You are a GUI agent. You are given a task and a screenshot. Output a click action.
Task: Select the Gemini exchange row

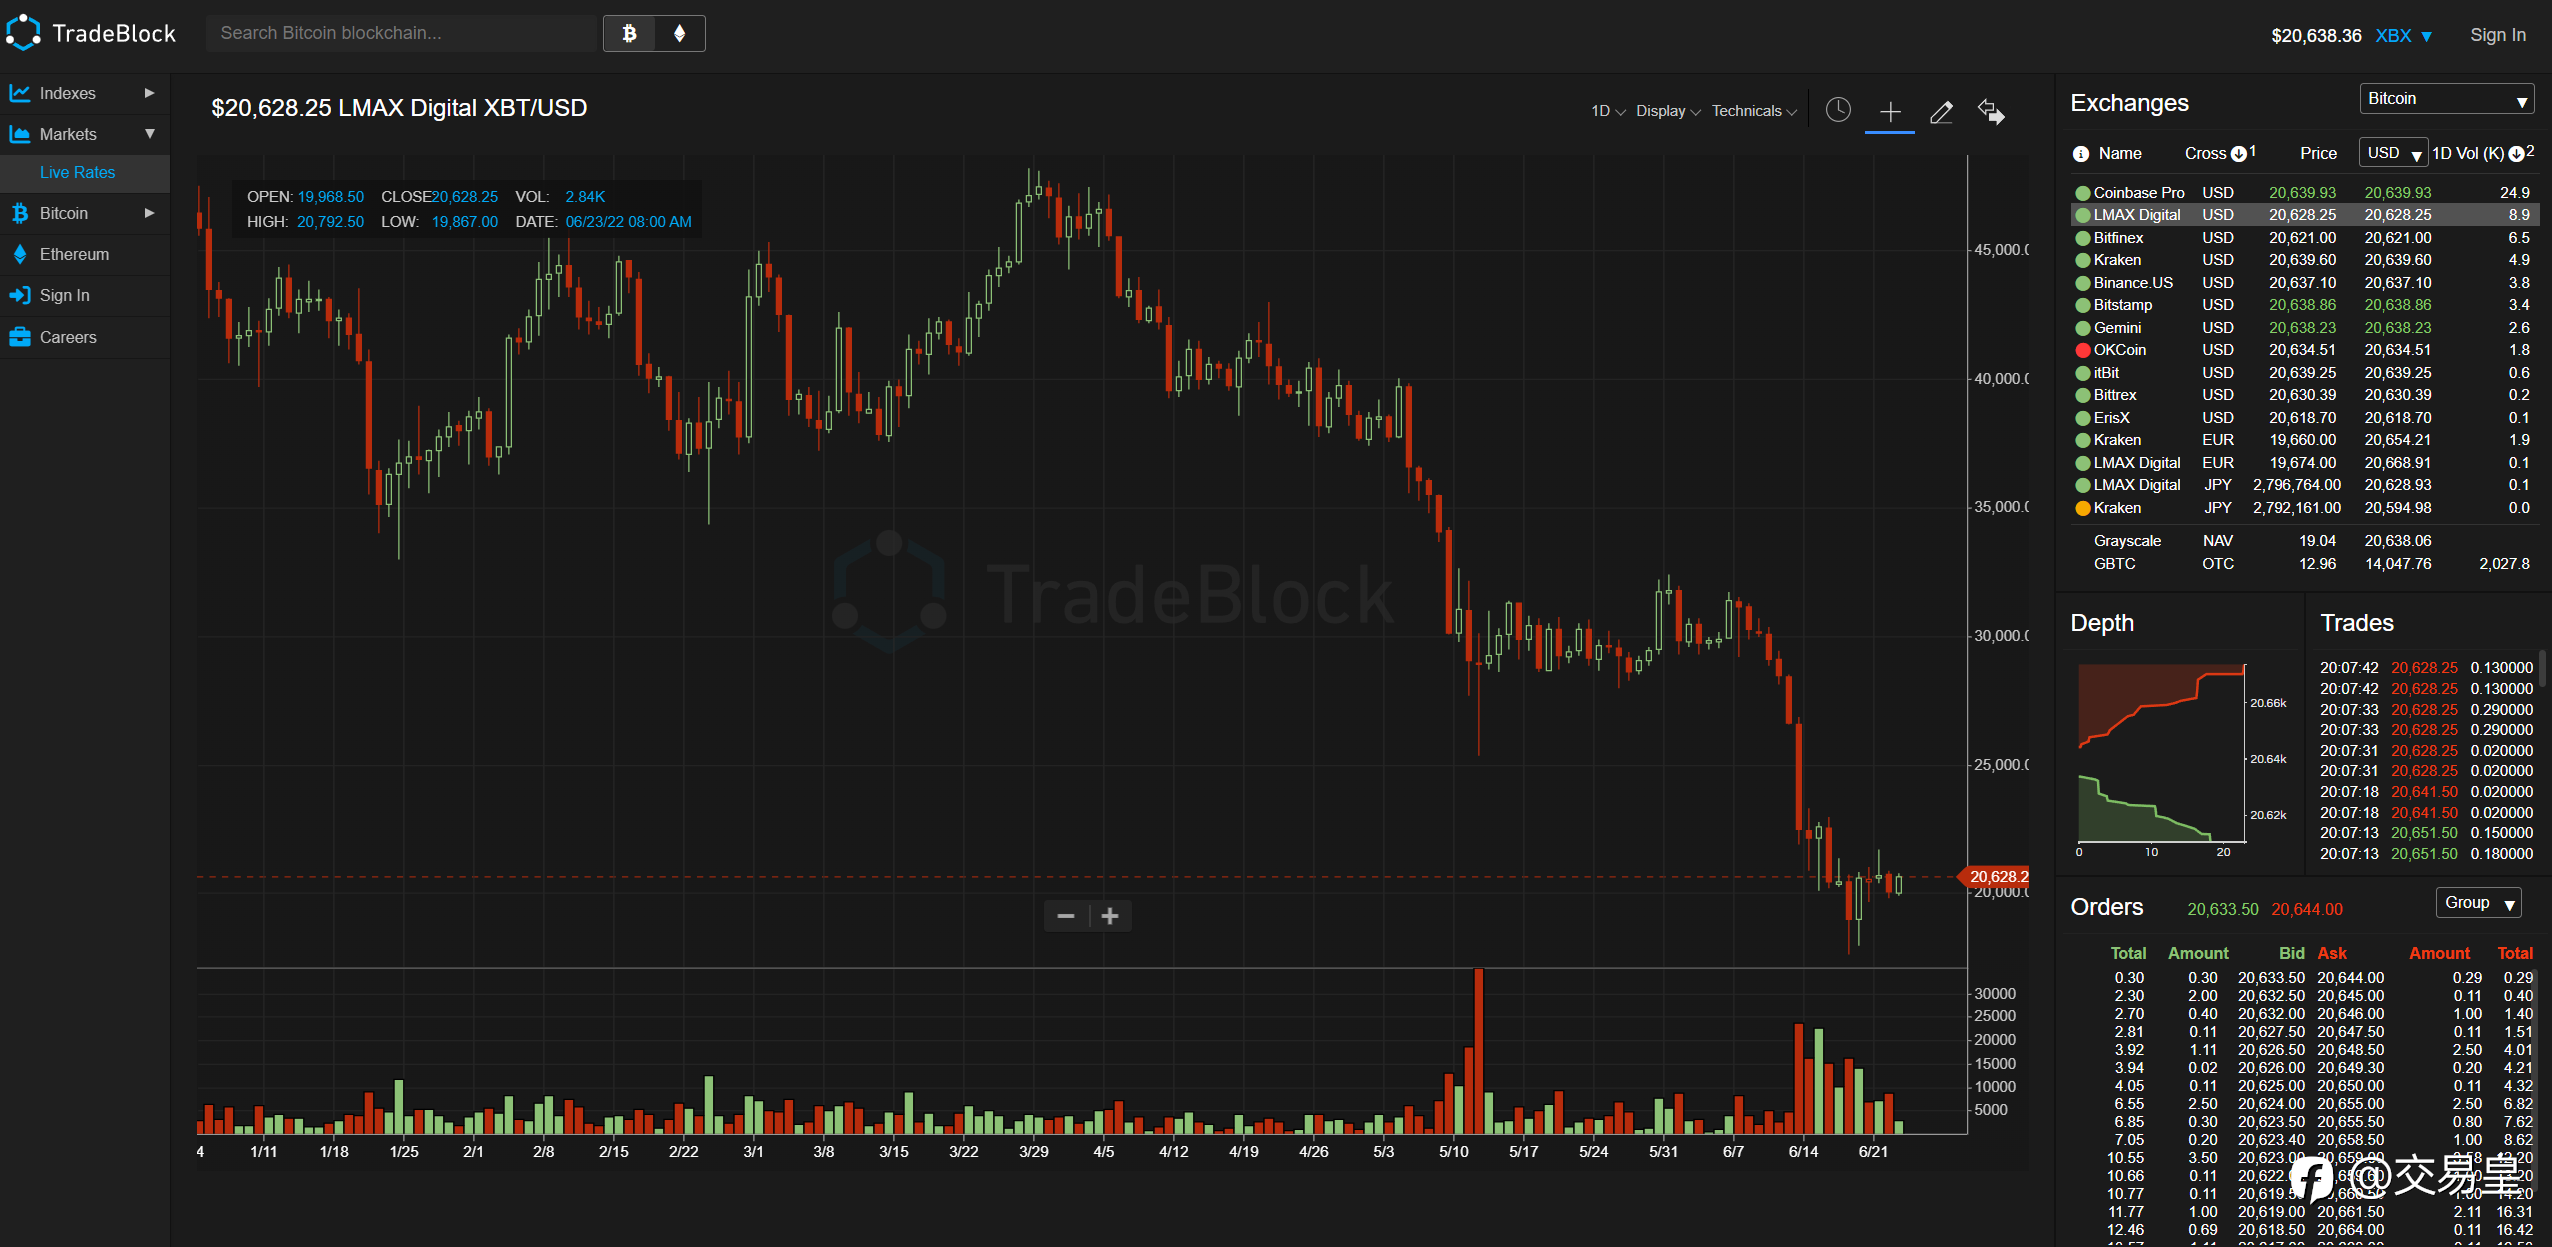(2304, 328)
